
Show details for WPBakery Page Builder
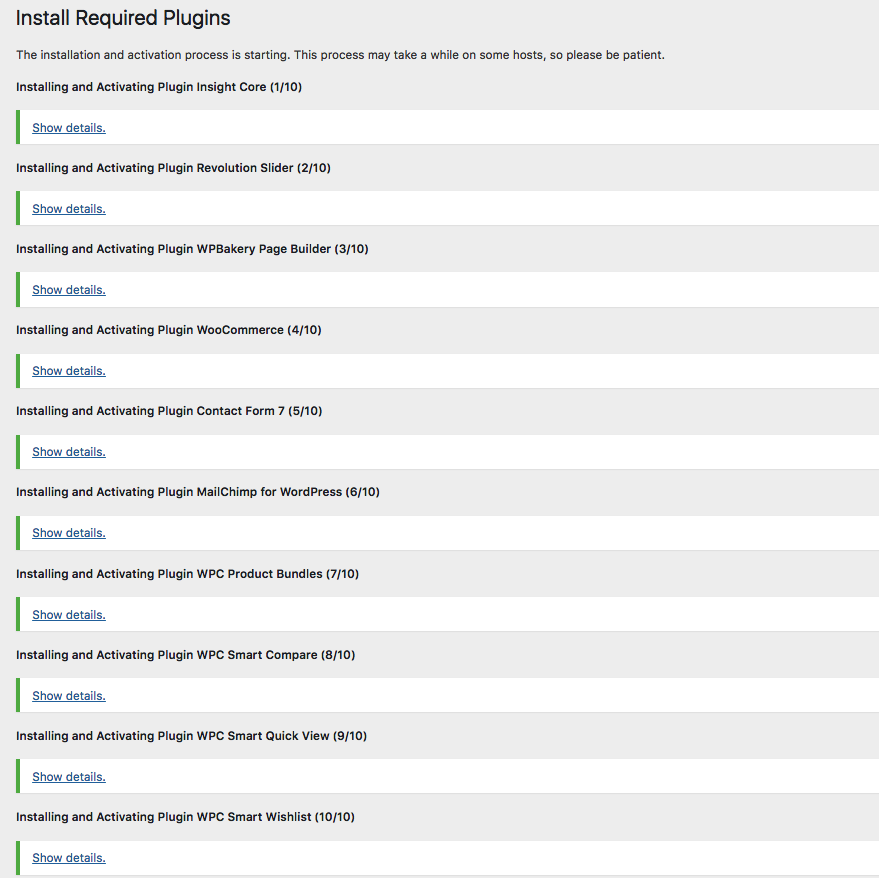coord(69,290)
